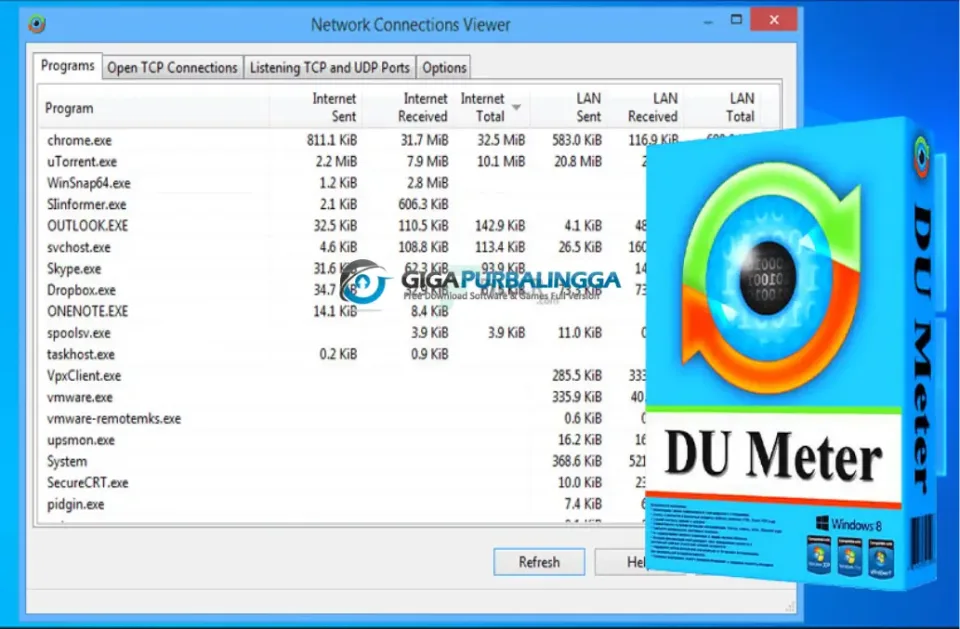Click chrome.exe Internet Total 32.5 MiB

(501, 140)
